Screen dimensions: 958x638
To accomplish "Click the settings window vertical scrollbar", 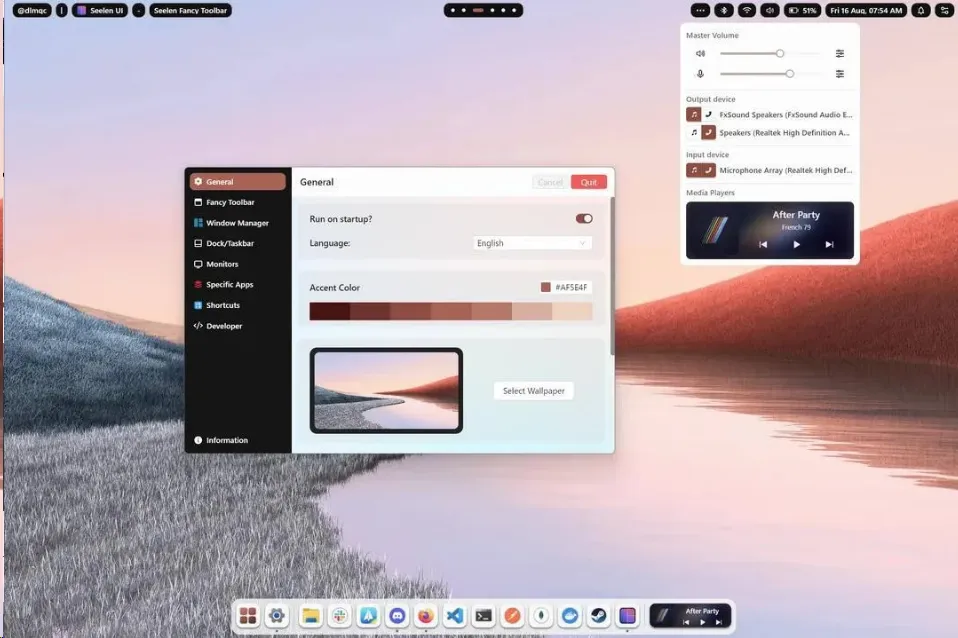I will click(x=612, y=275).
